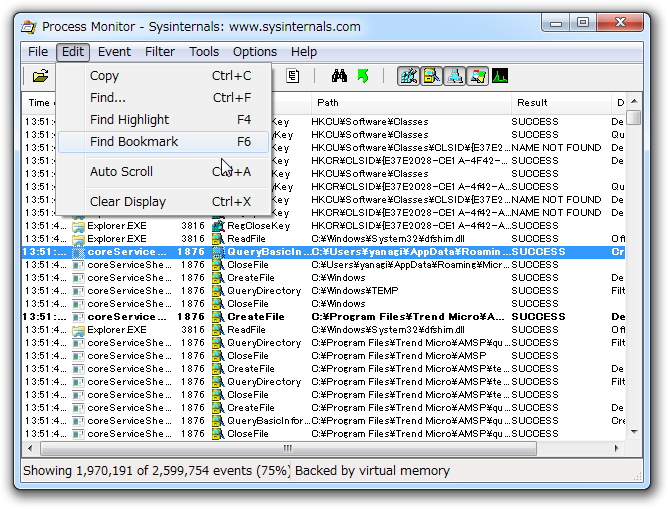
Task: Click the file icon beside bottom QueryBasicInfor operation
Action: click(x=218, y=421)
